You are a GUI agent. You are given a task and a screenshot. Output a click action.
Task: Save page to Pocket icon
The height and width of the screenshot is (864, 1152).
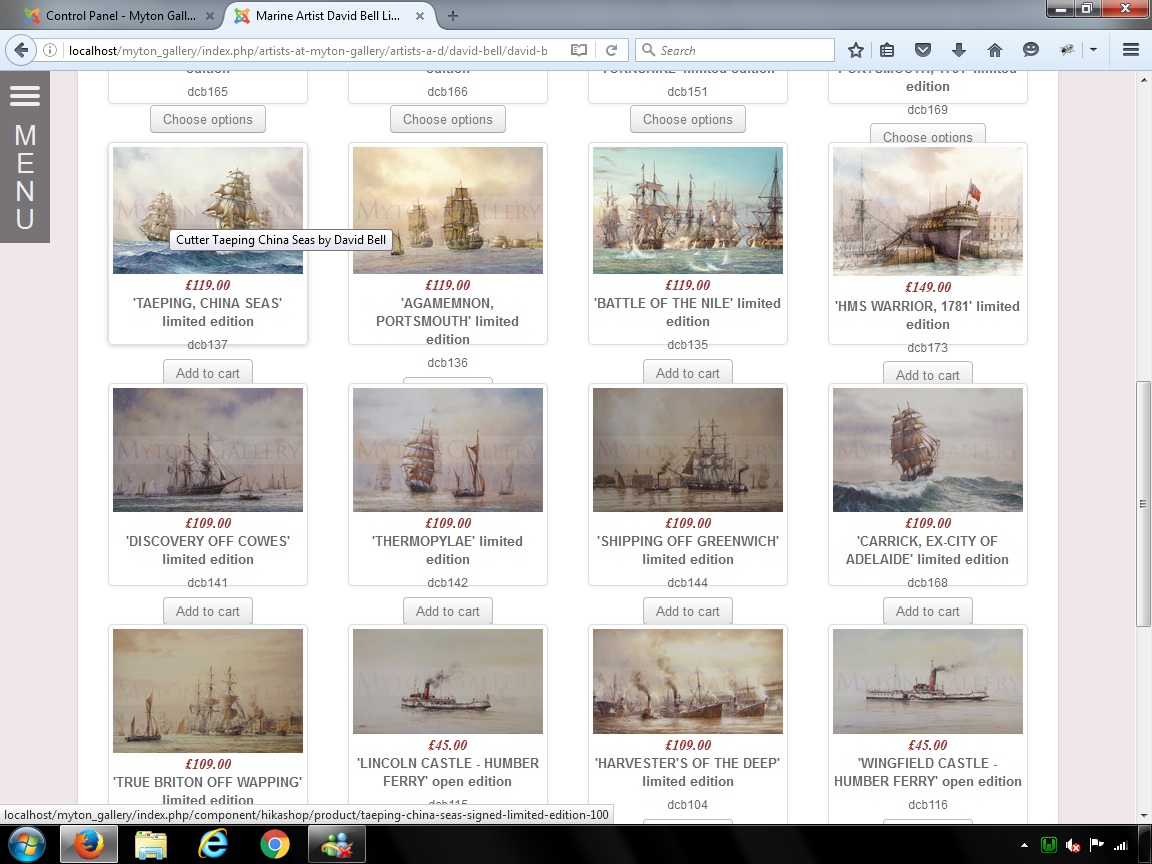(x=923, y=50)
